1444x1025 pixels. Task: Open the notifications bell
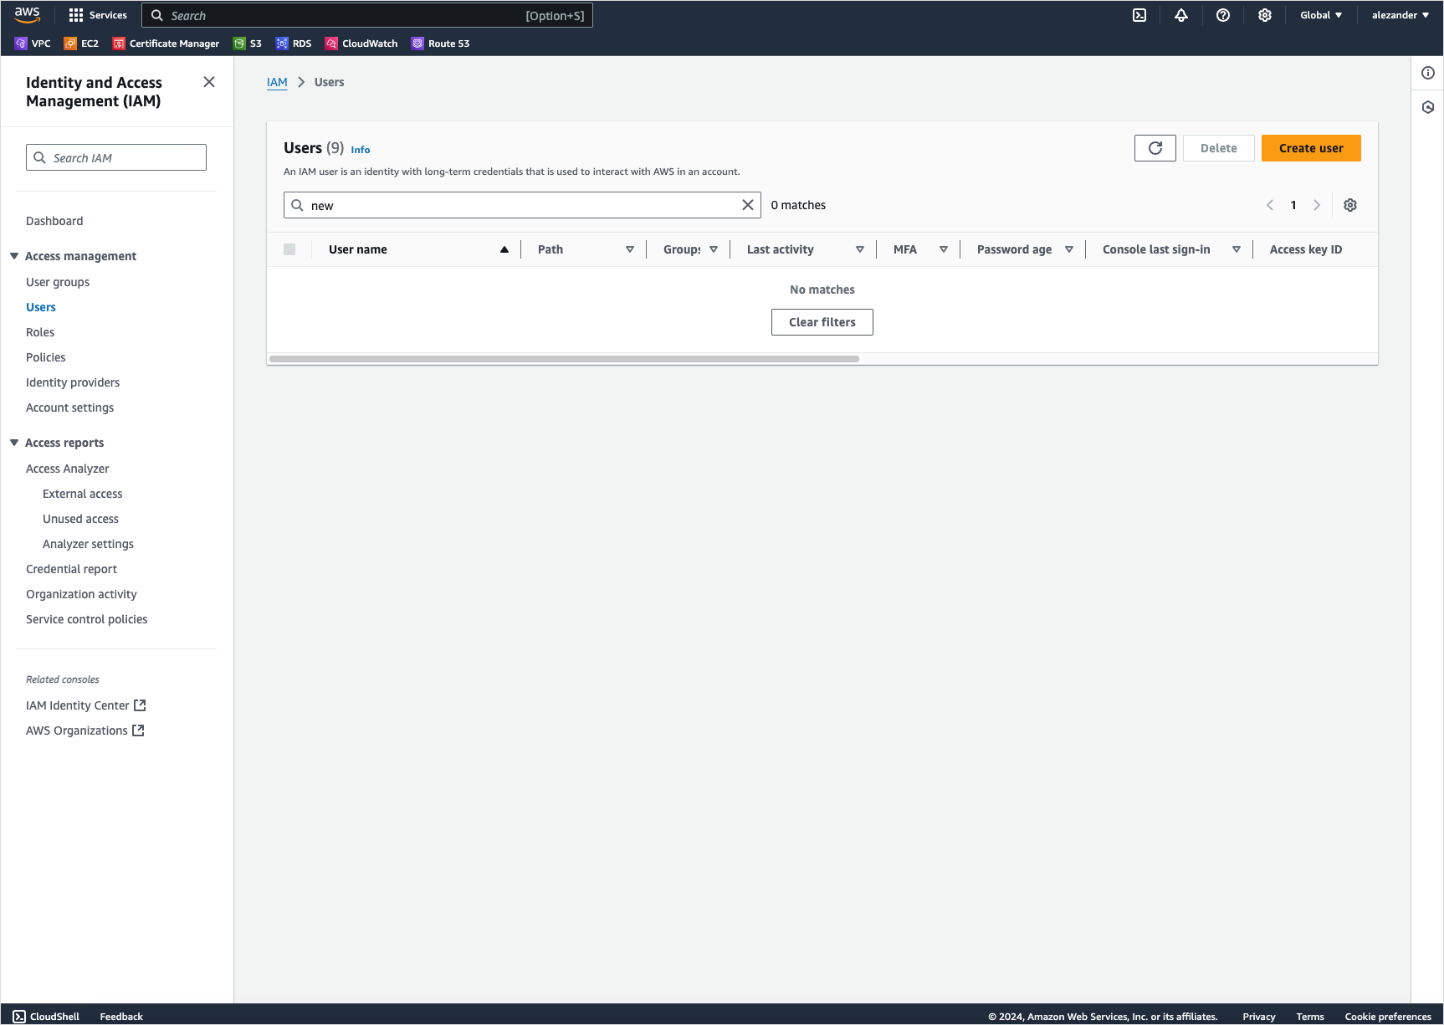point(1181,15)
